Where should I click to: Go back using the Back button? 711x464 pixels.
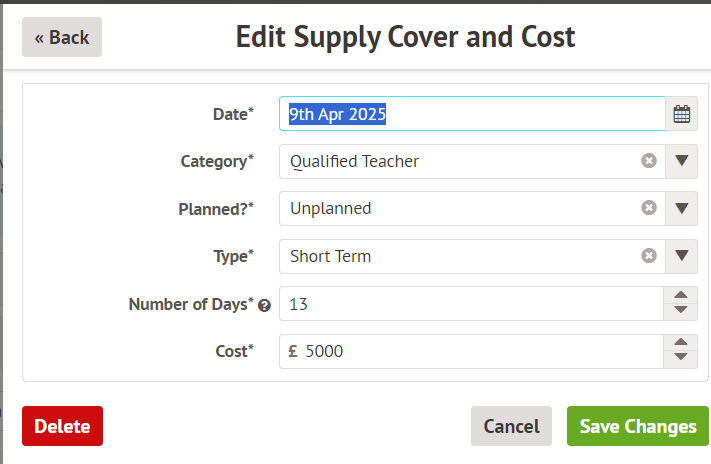[x=62, y=37]
